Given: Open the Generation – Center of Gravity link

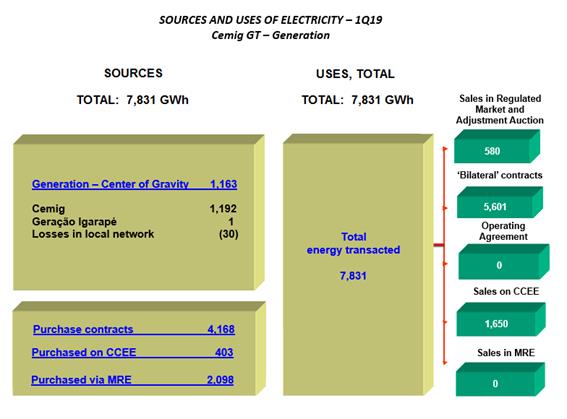Looking at the screenshot, I should [x=135, y=184].
